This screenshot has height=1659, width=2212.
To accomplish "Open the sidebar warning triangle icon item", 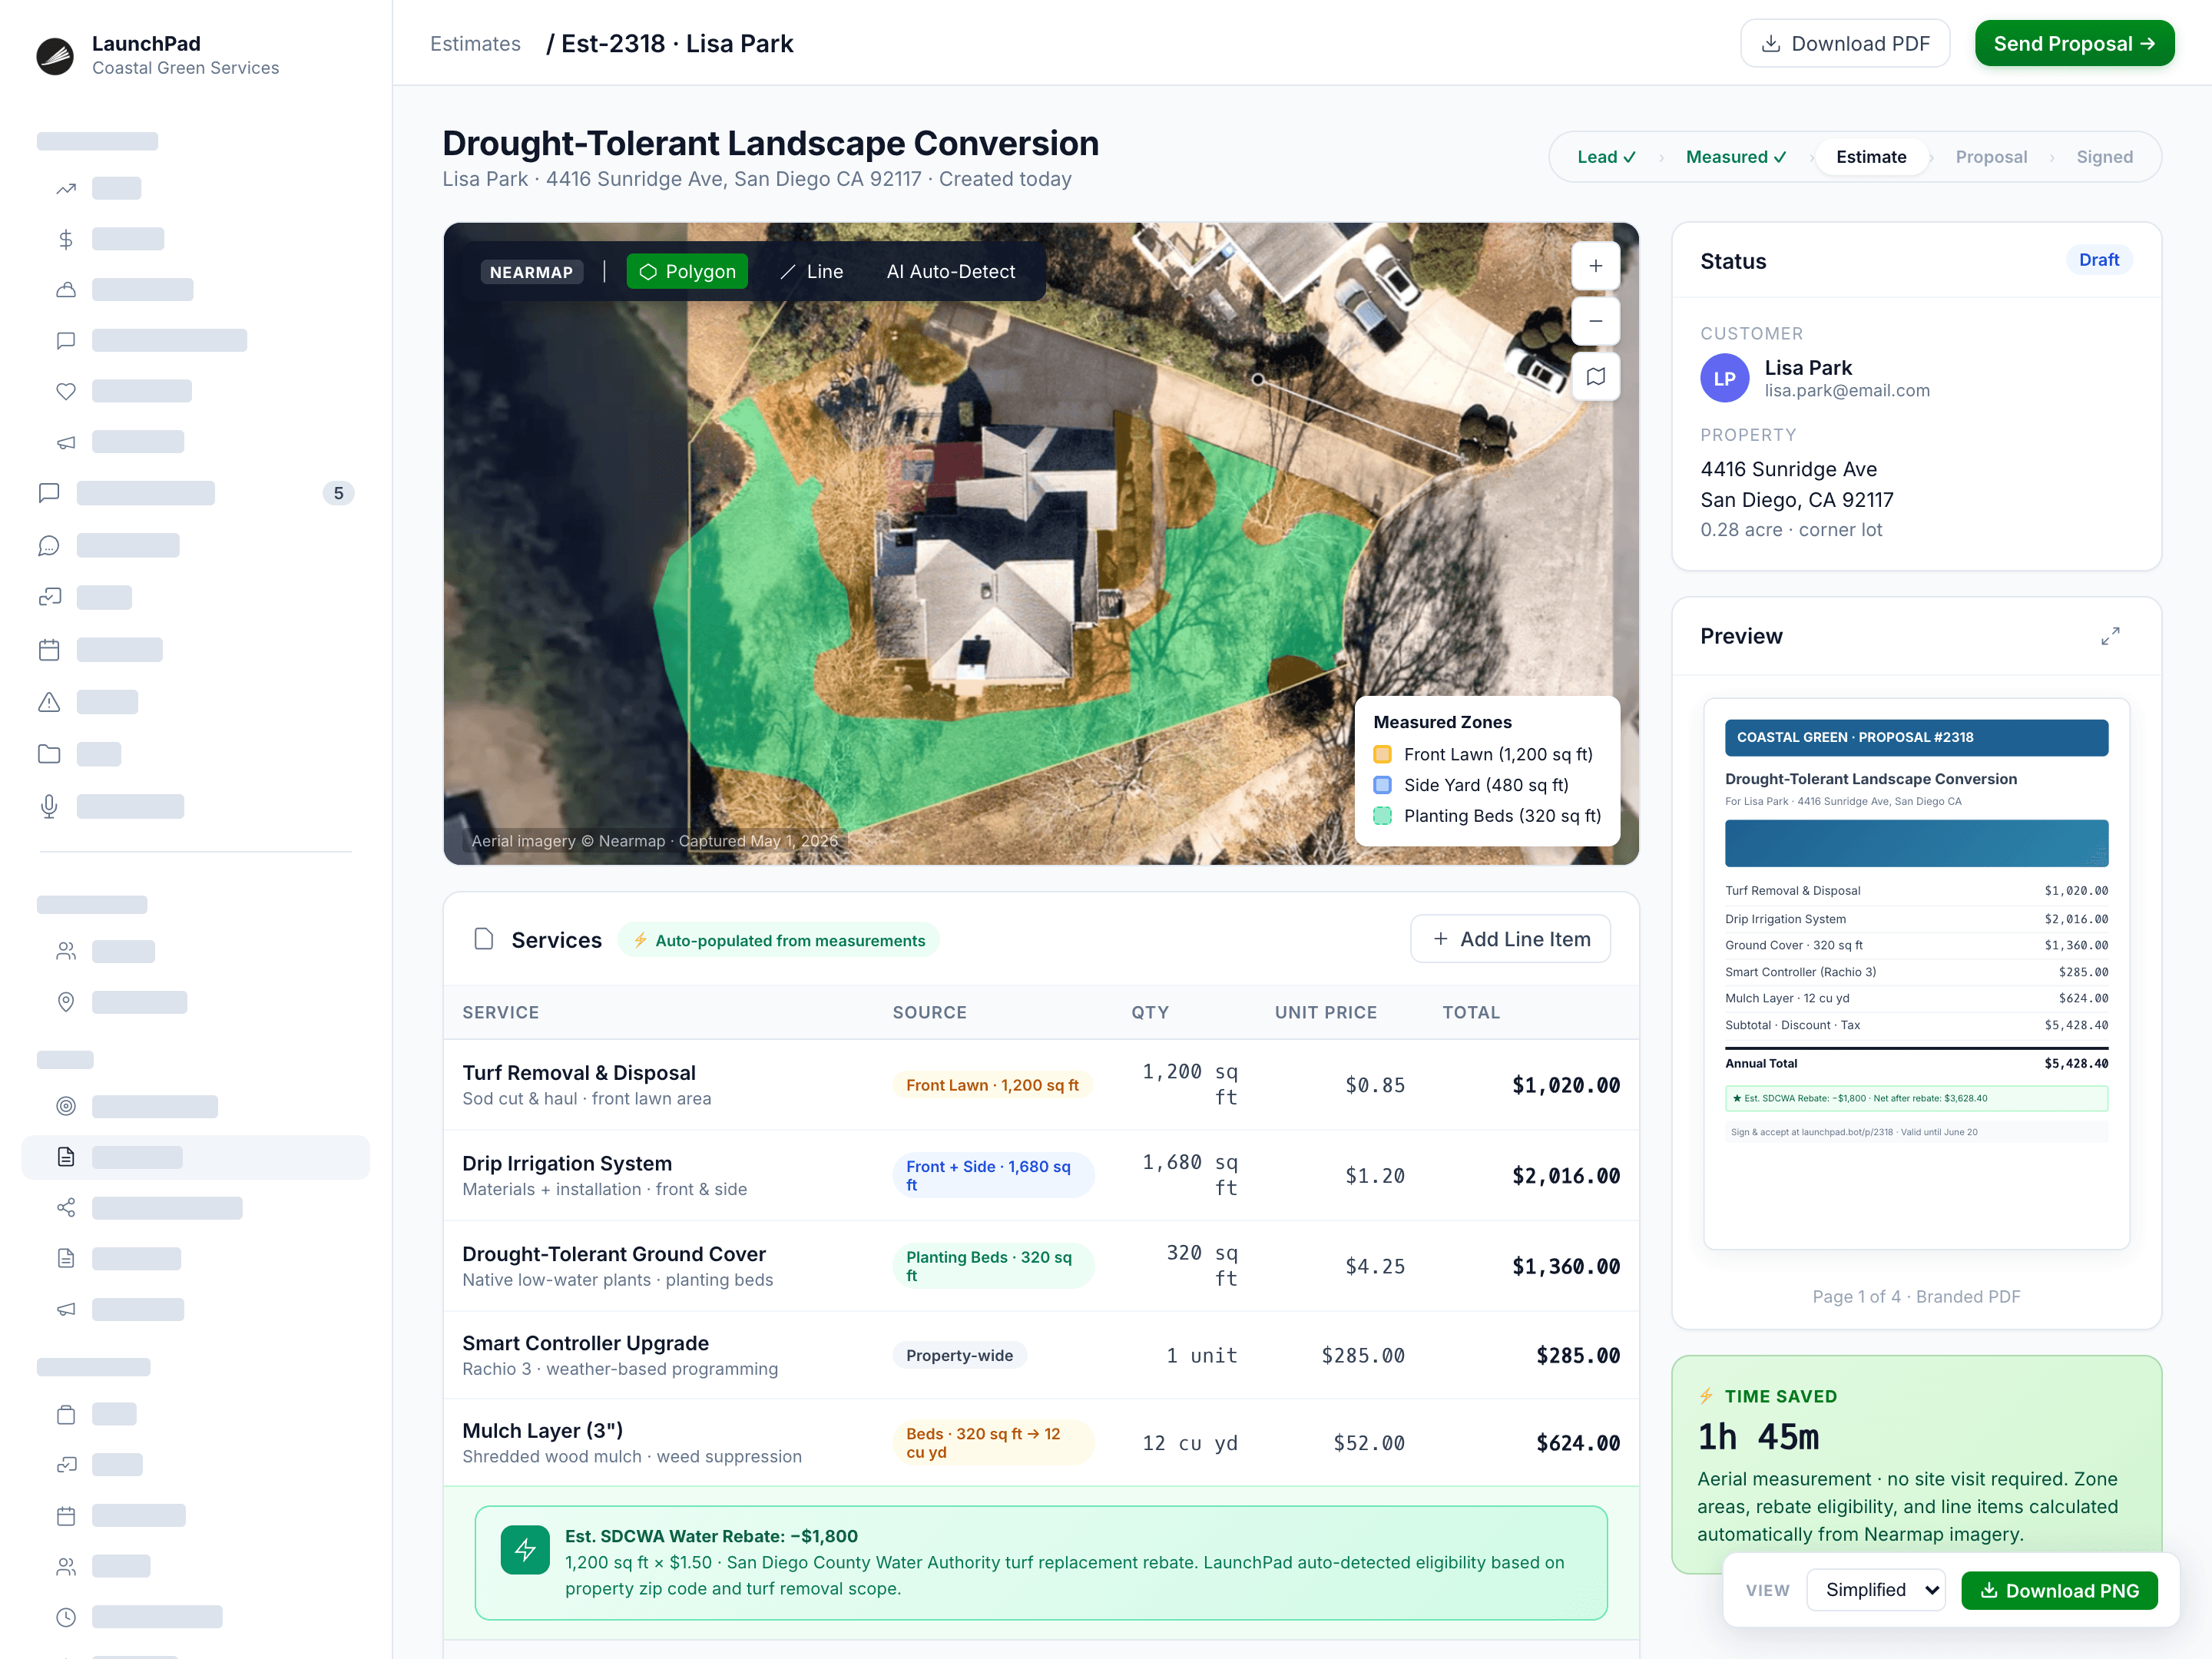I will tap(49, 702).
